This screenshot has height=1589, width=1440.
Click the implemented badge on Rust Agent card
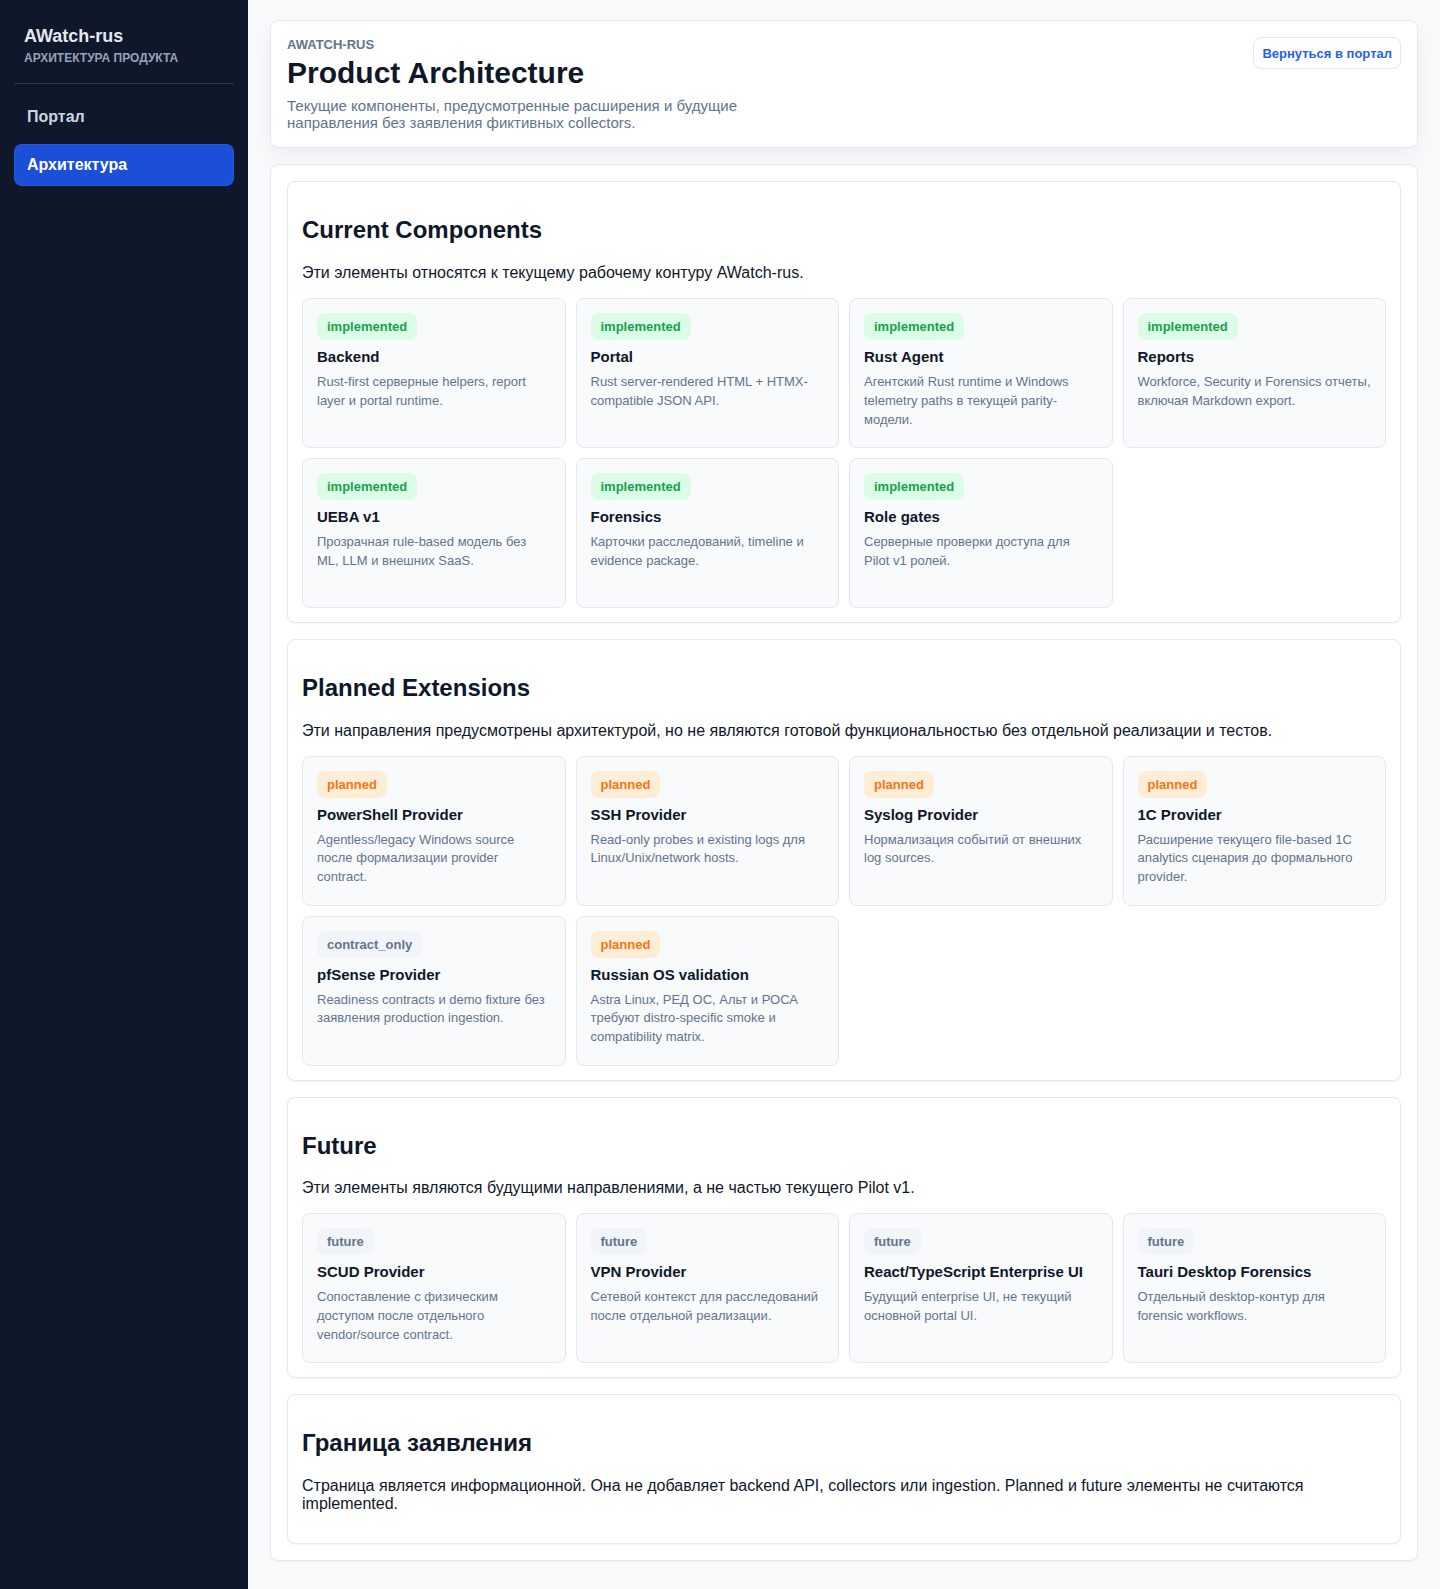[x=914, y=327]
